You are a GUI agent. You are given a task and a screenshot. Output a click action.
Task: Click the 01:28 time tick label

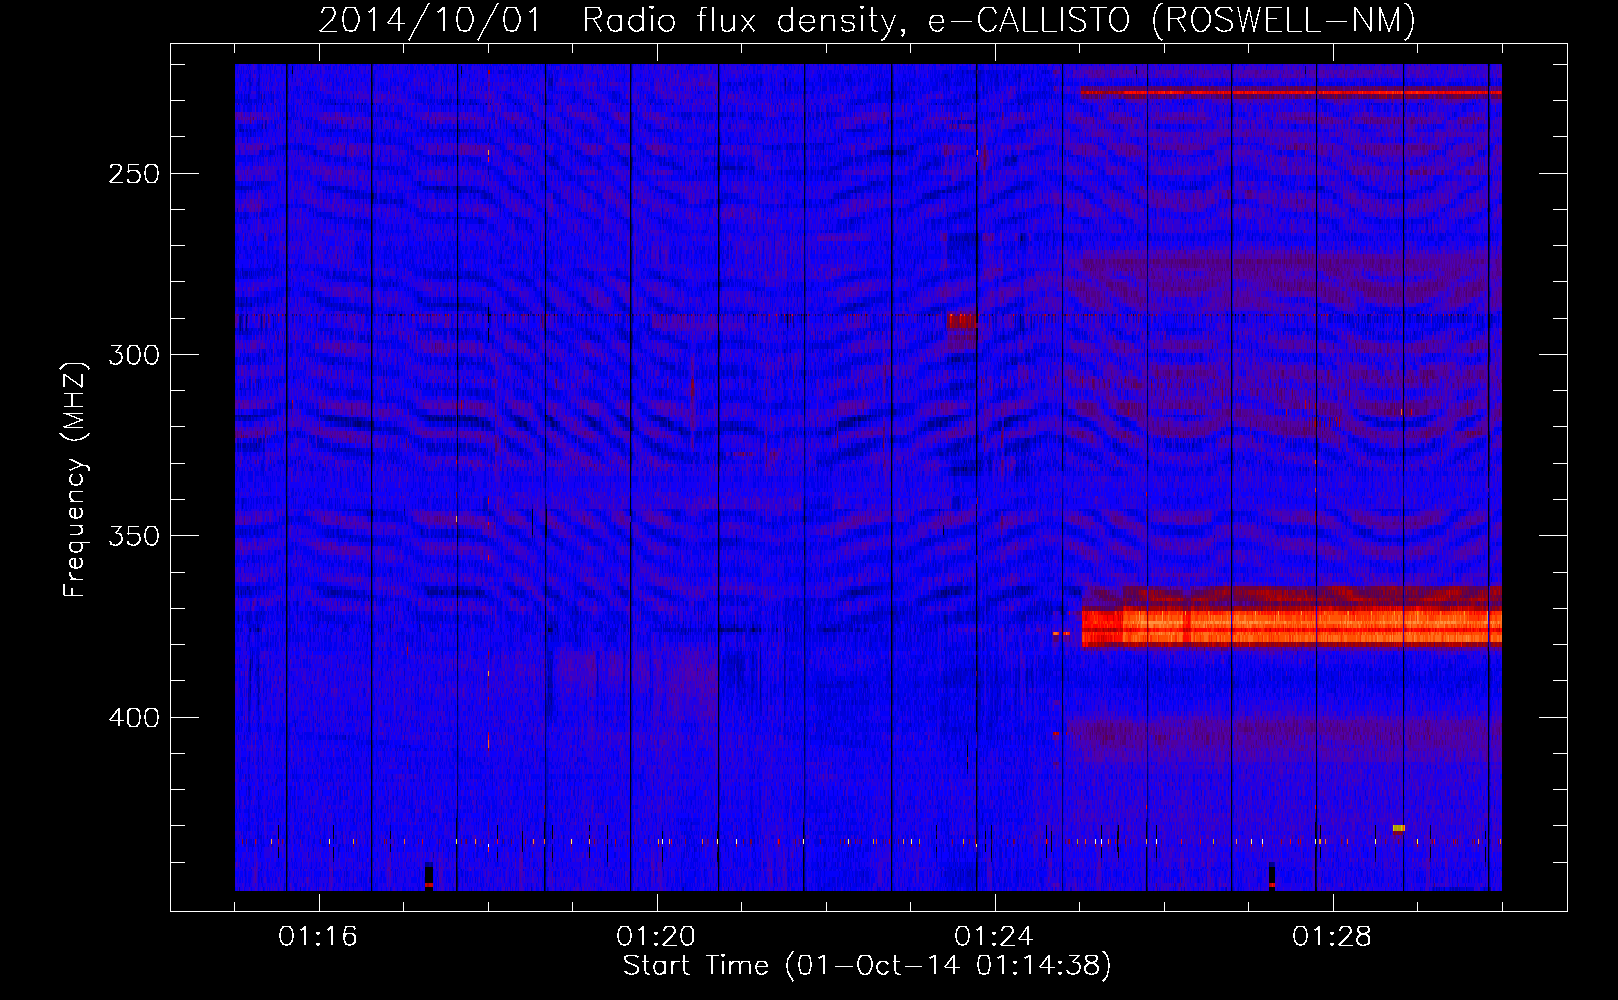click(1332, 937)
